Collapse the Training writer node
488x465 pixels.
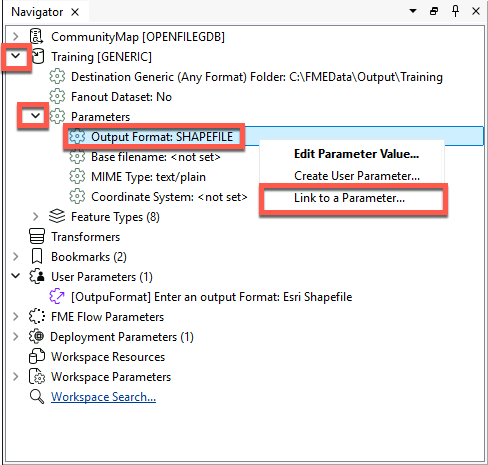tap(16, 56)
